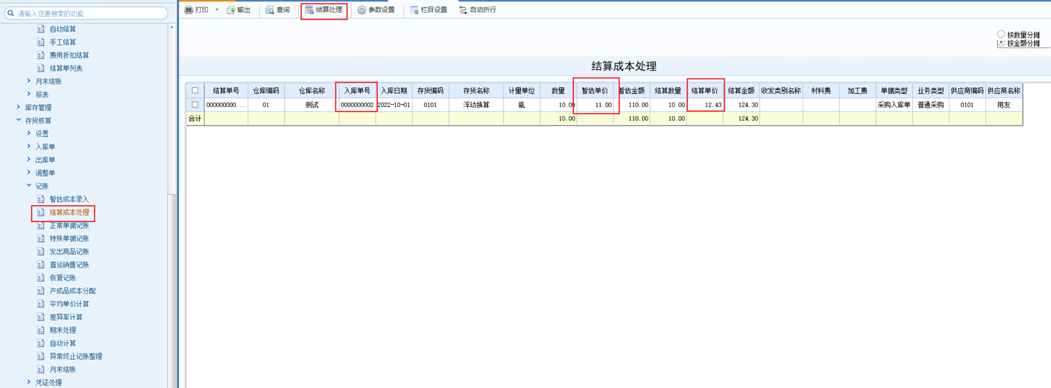Screen dimensions: 1051x388
Task: Click the 入库单号 column header
Action: [x=357, y=90]
